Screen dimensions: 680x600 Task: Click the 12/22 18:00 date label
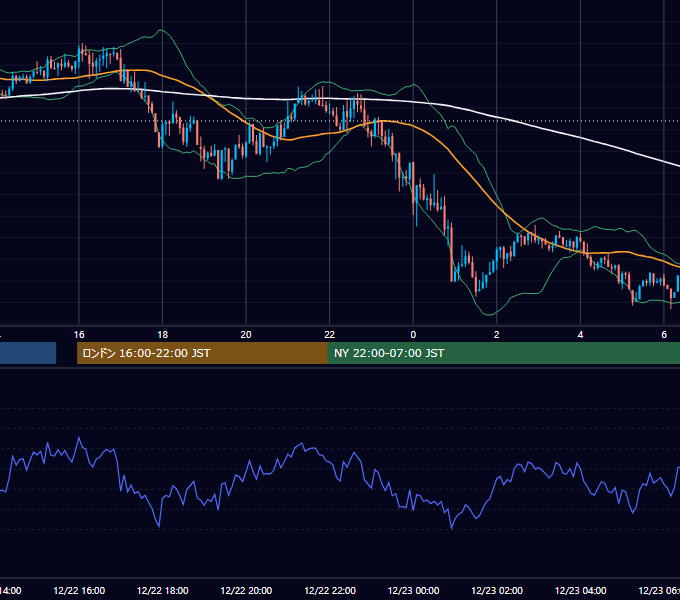click(x=163, y=590)
